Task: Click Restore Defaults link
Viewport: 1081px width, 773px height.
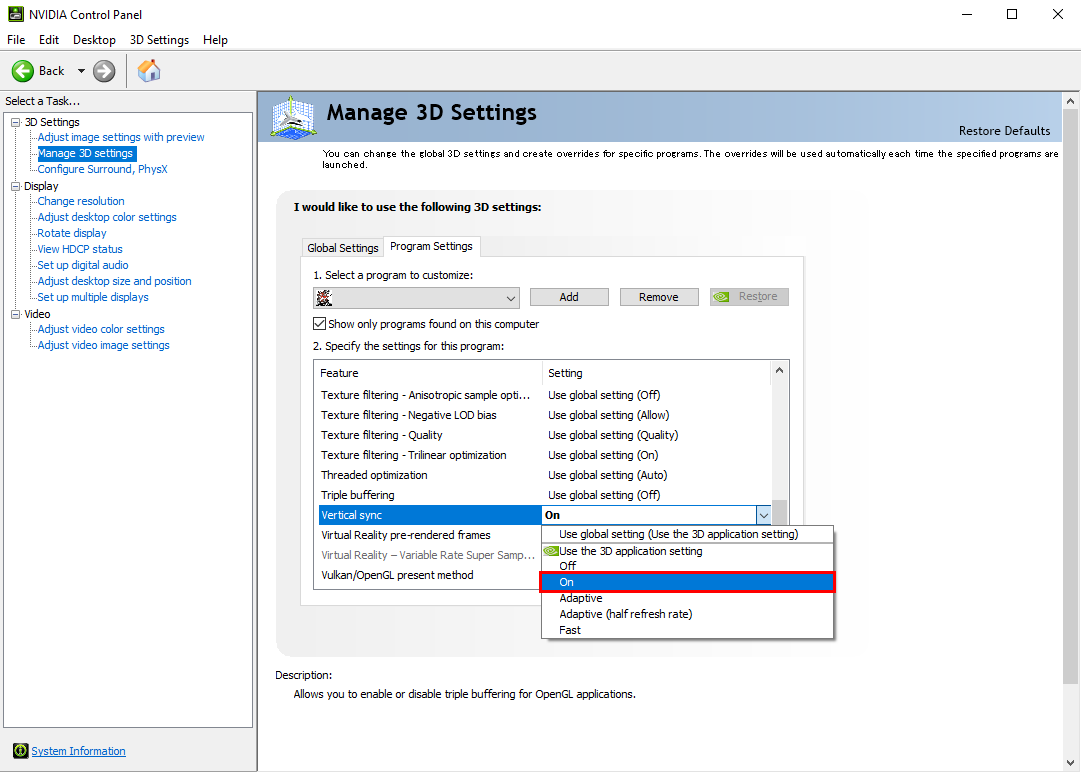Action: [x=1004, y=131]
